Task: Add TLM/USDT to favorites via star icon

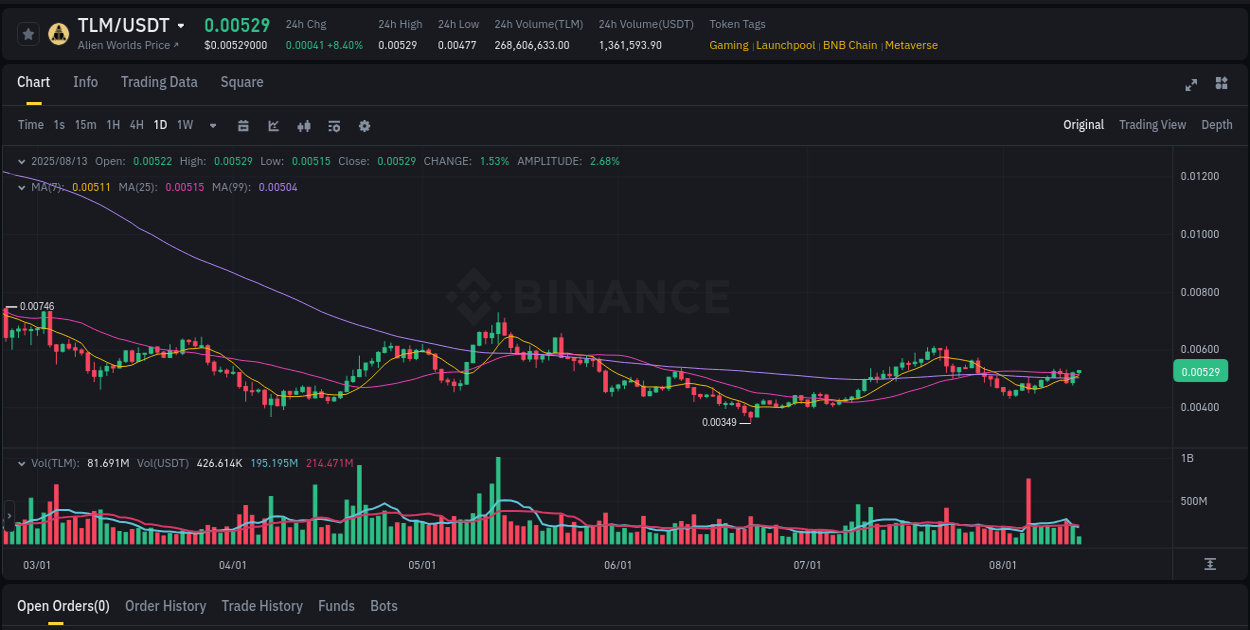Action: point(28,33)
